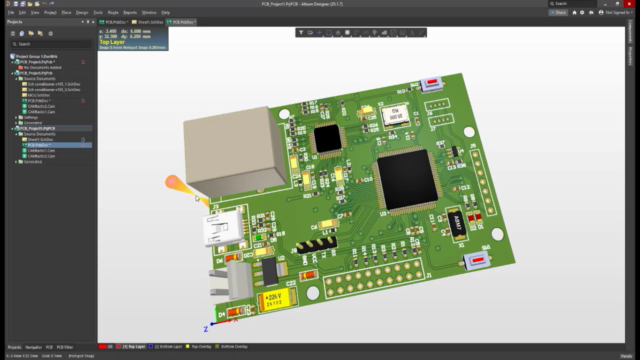
Task: Click the yellow Top Overlay color swatch
Action: [188, 347]
